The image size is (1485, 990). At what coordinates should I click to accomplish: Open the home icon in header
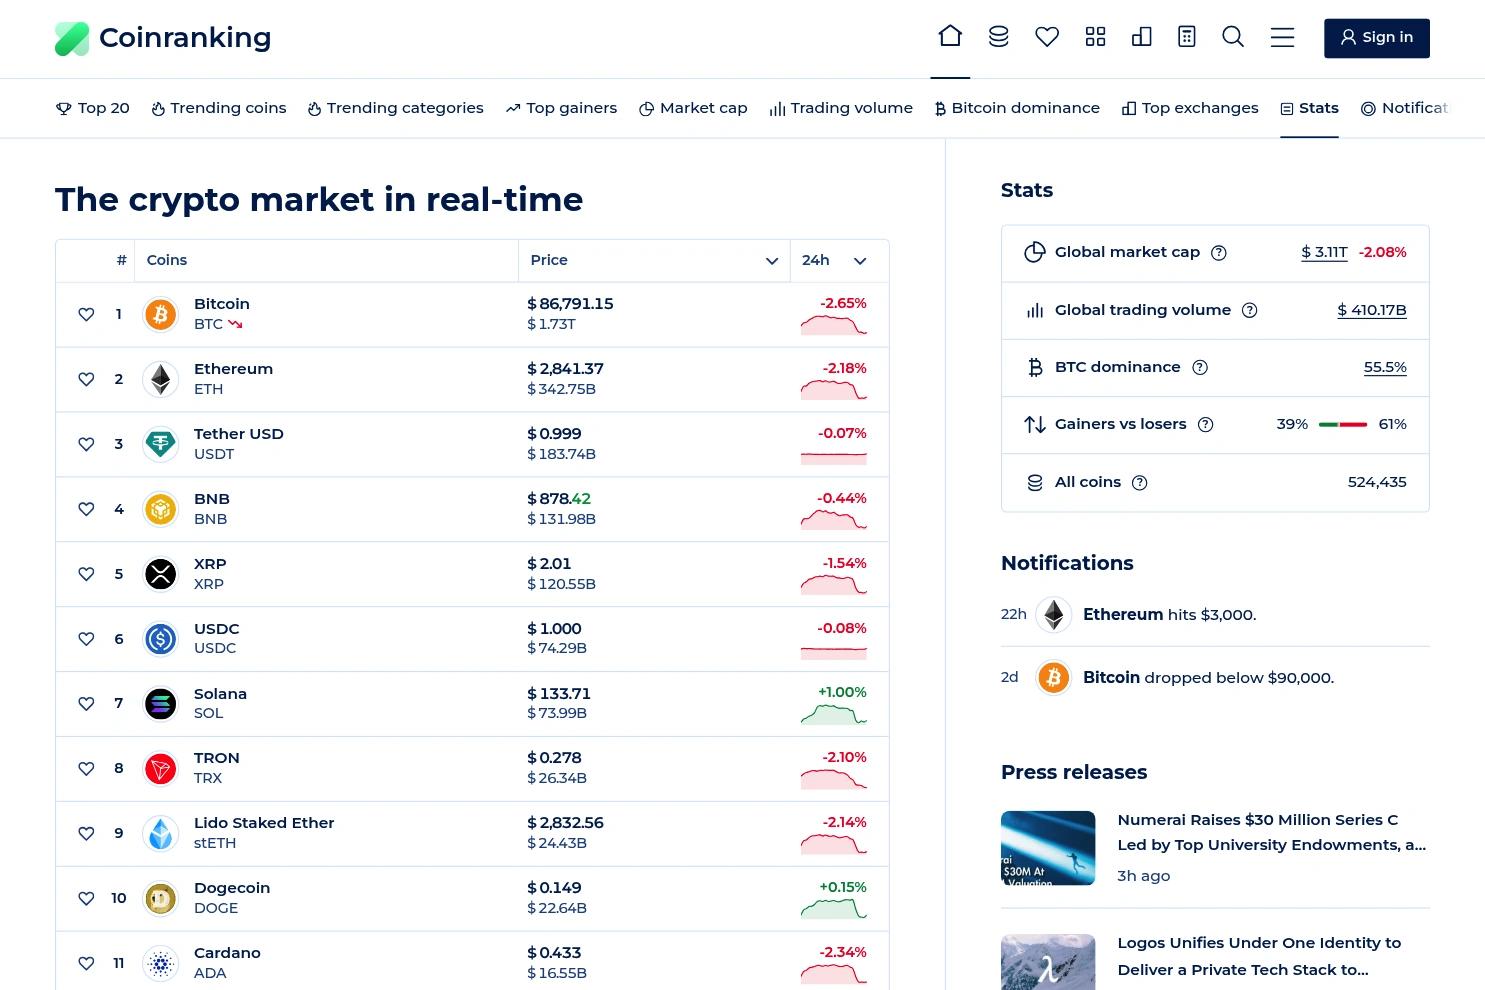[950, 37]
